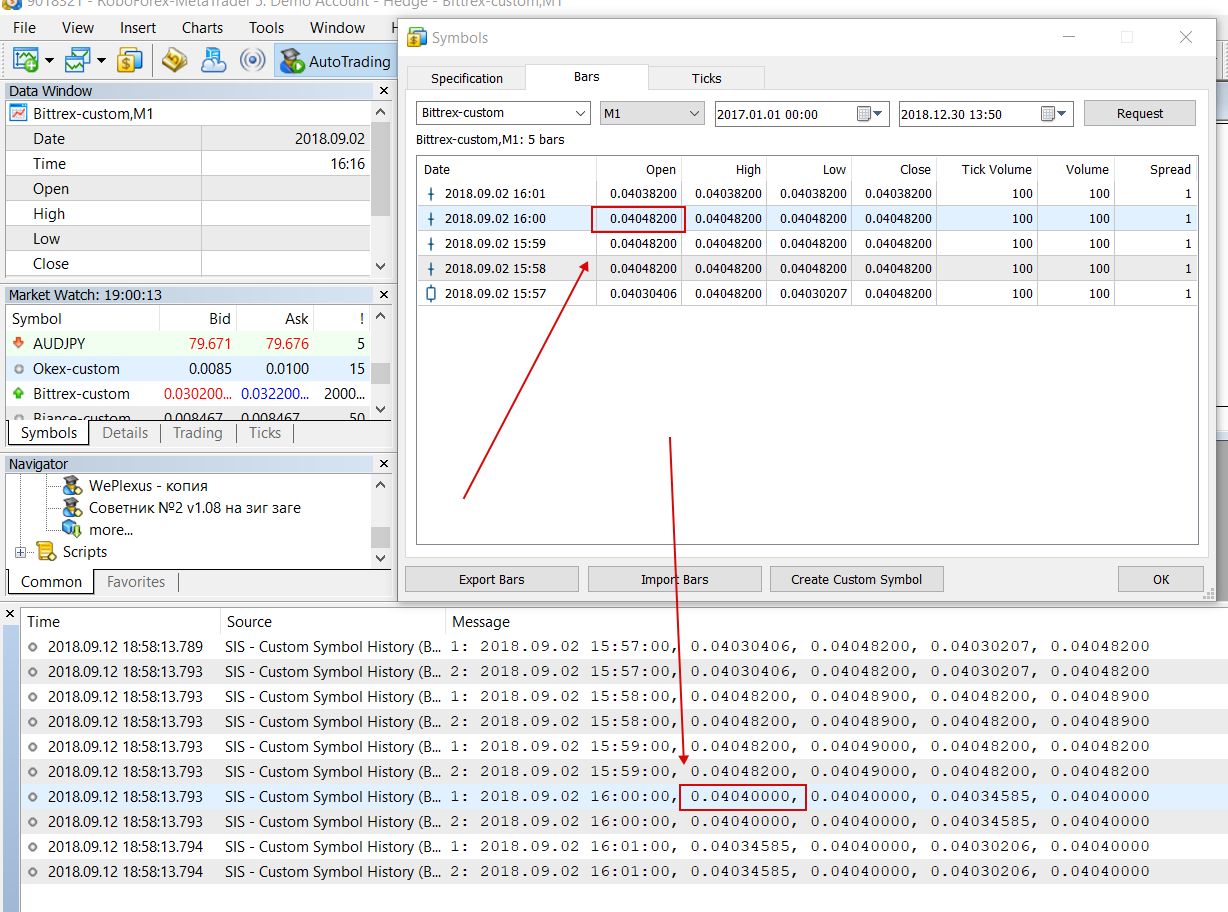The height and width of the screenshot is (912, 1228).
Task: Click the icon next to more...
Action: click(x=72, y=529)
